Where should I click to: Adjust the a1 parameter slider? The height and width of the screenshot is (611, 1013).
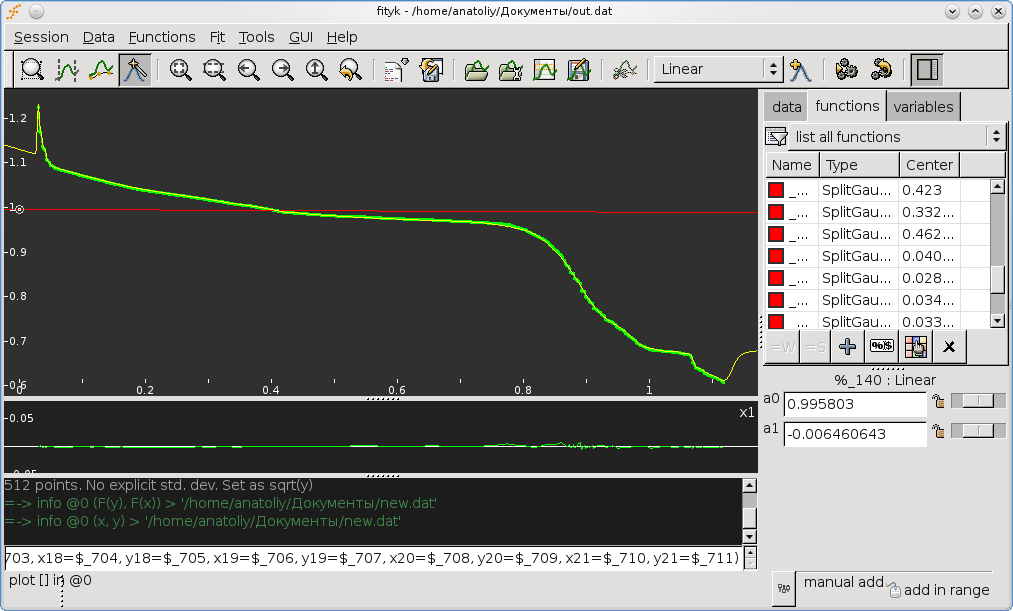pos(978,431)
